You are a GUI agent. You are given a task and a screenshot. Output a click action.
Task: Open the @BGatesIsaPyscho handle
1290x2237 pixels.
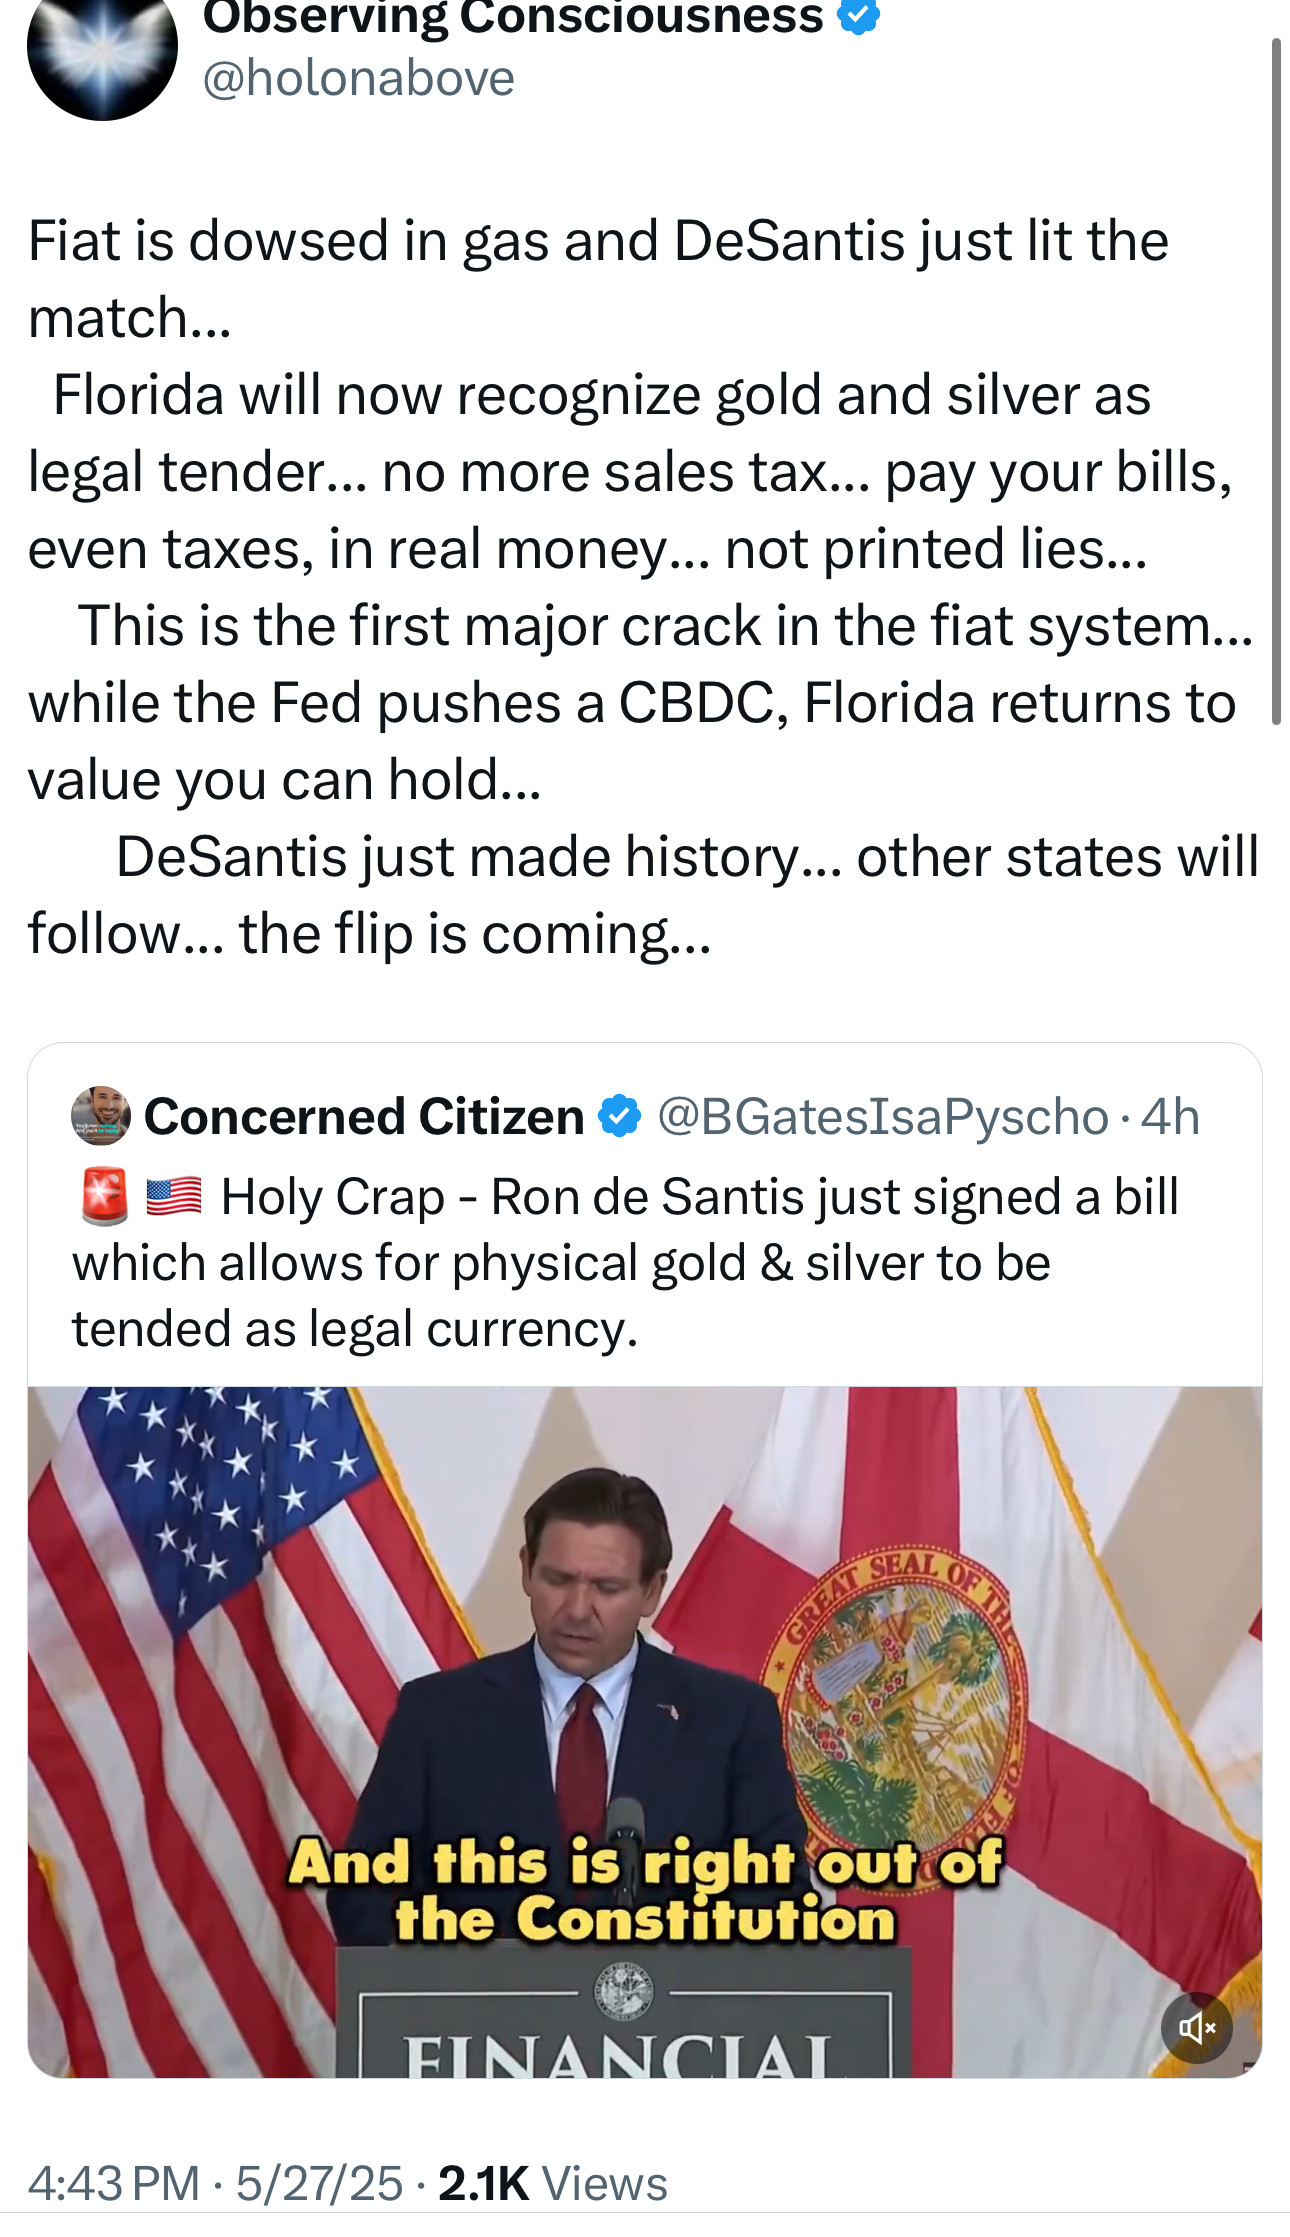(x=883, y=1116)
